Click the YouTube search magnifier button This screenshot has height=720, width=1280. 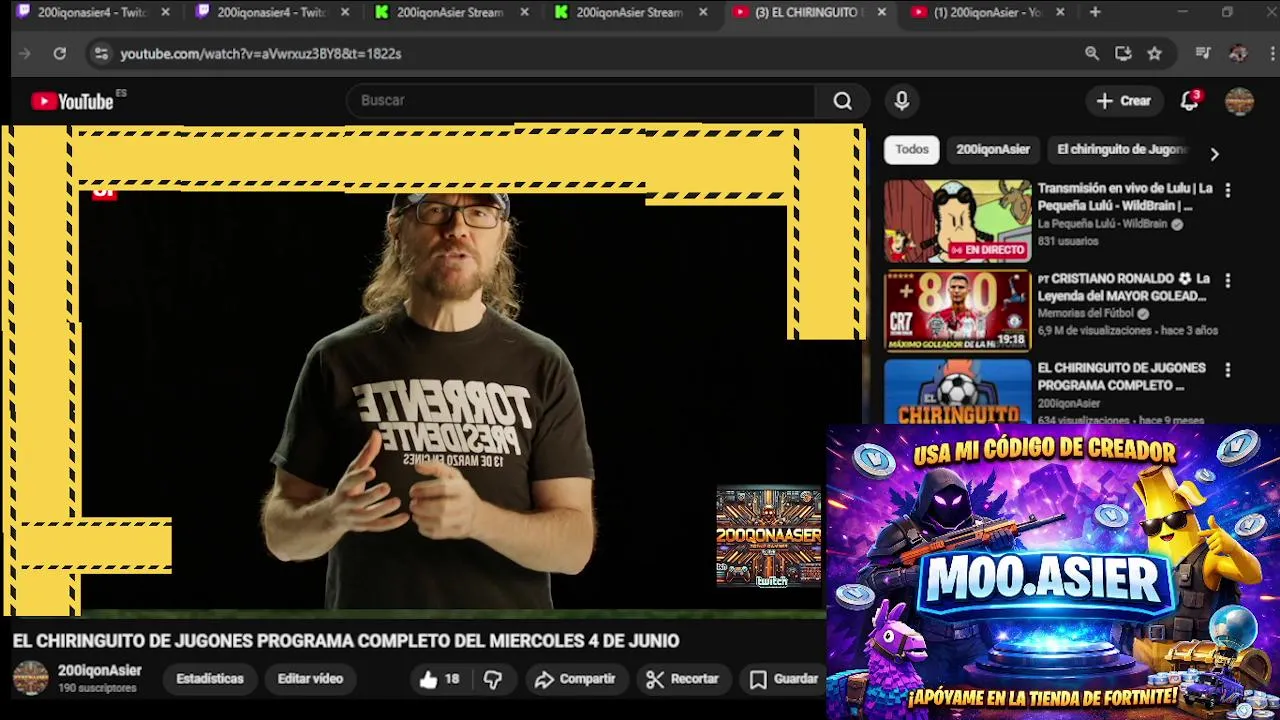pos(843,101)
